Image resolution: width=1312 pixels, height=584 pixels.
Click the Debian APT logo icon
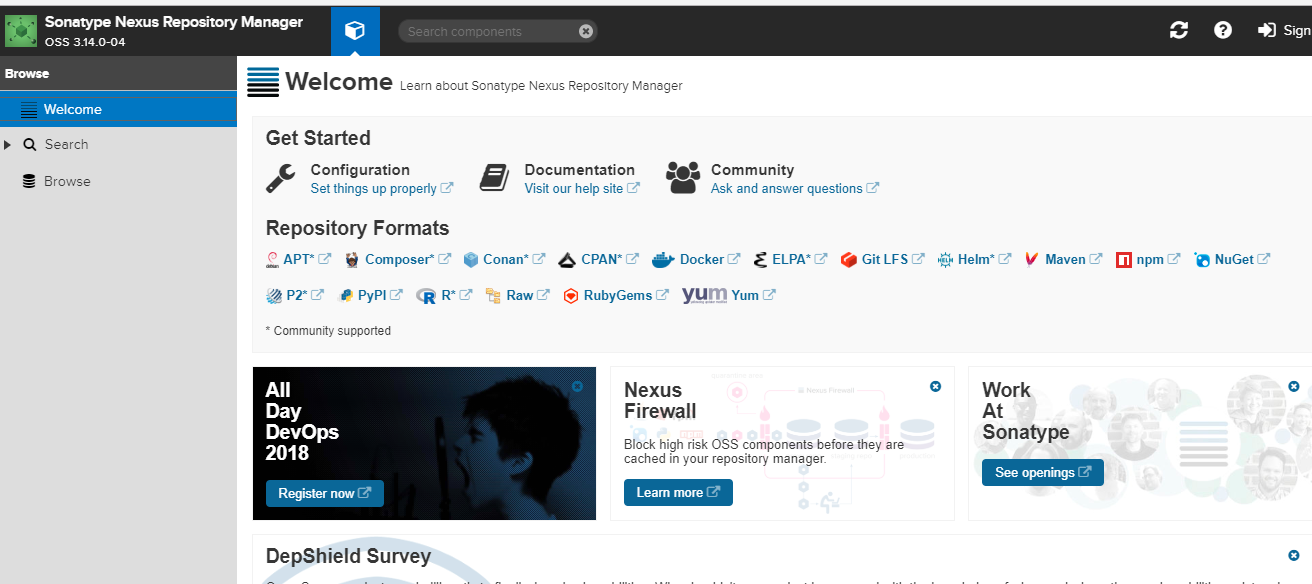[x=272, y=260]
